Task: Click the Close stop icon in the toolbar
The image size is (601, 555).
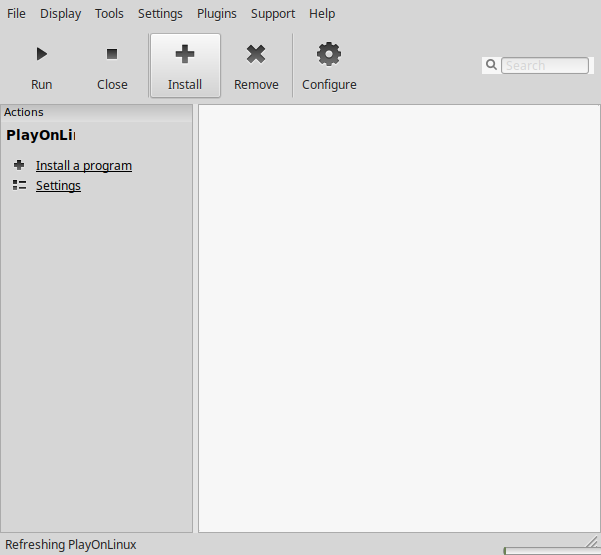Action: (x=112, y=54)
